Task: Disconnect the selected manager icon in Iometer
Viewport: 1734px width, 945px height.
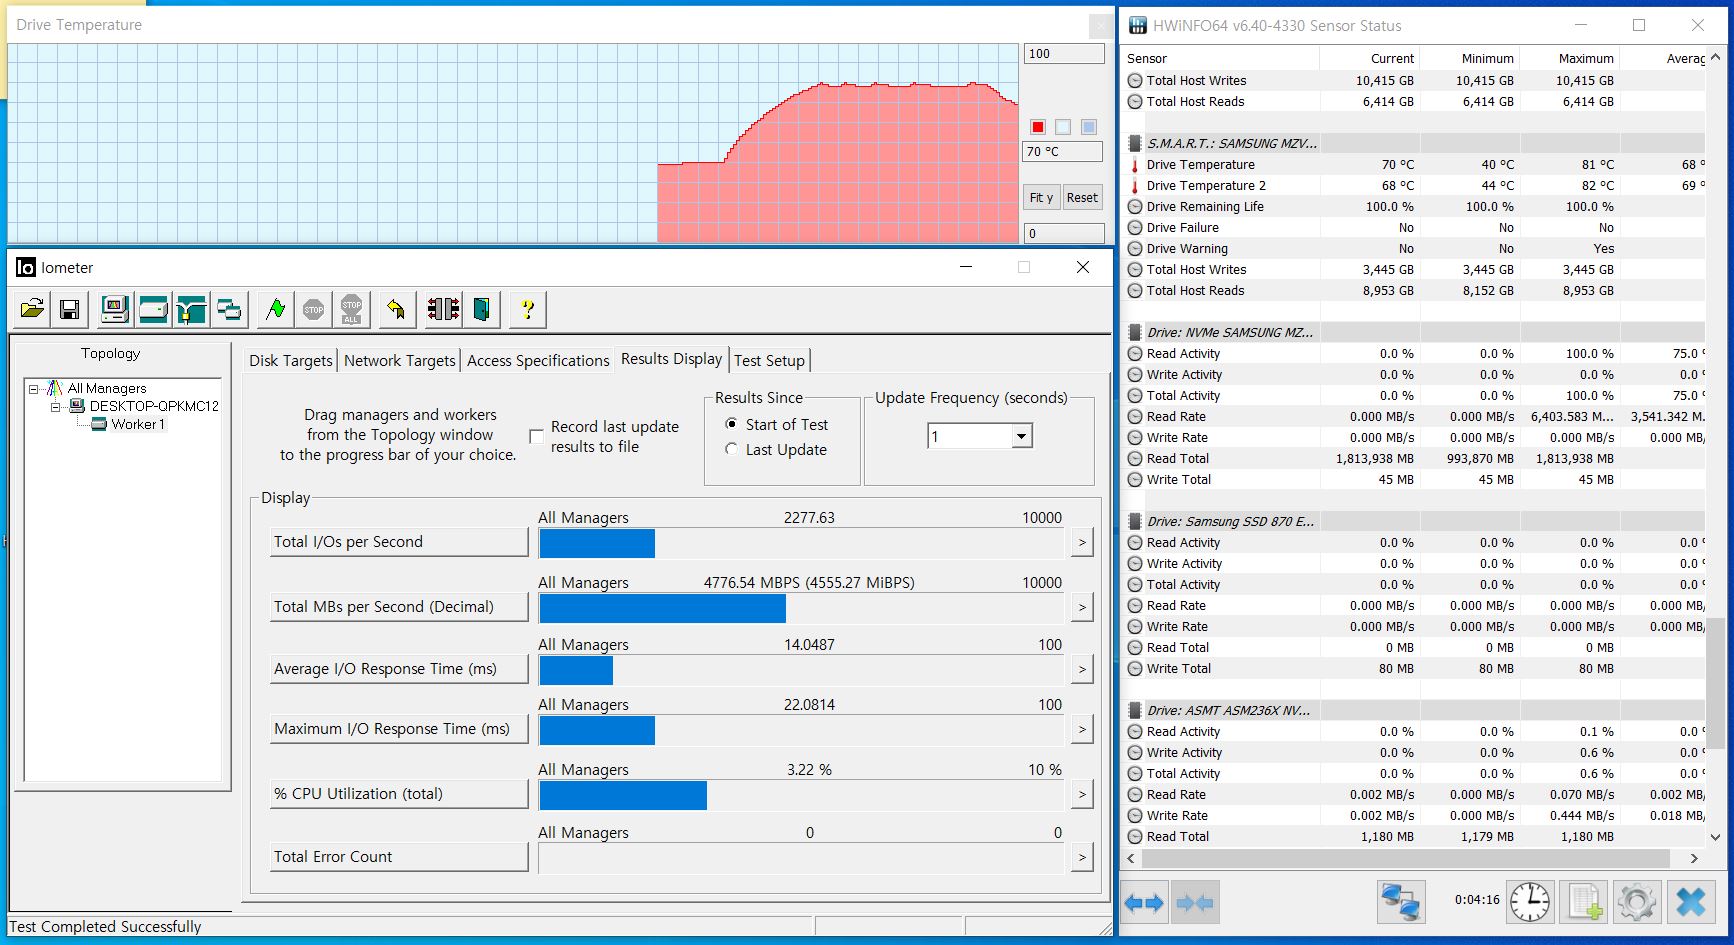Action: pos(443,309)
